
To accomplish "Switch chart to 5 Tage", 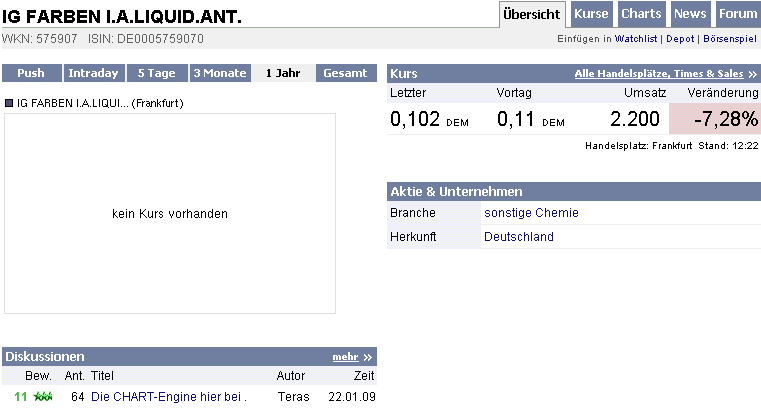I will coord(157,73).
